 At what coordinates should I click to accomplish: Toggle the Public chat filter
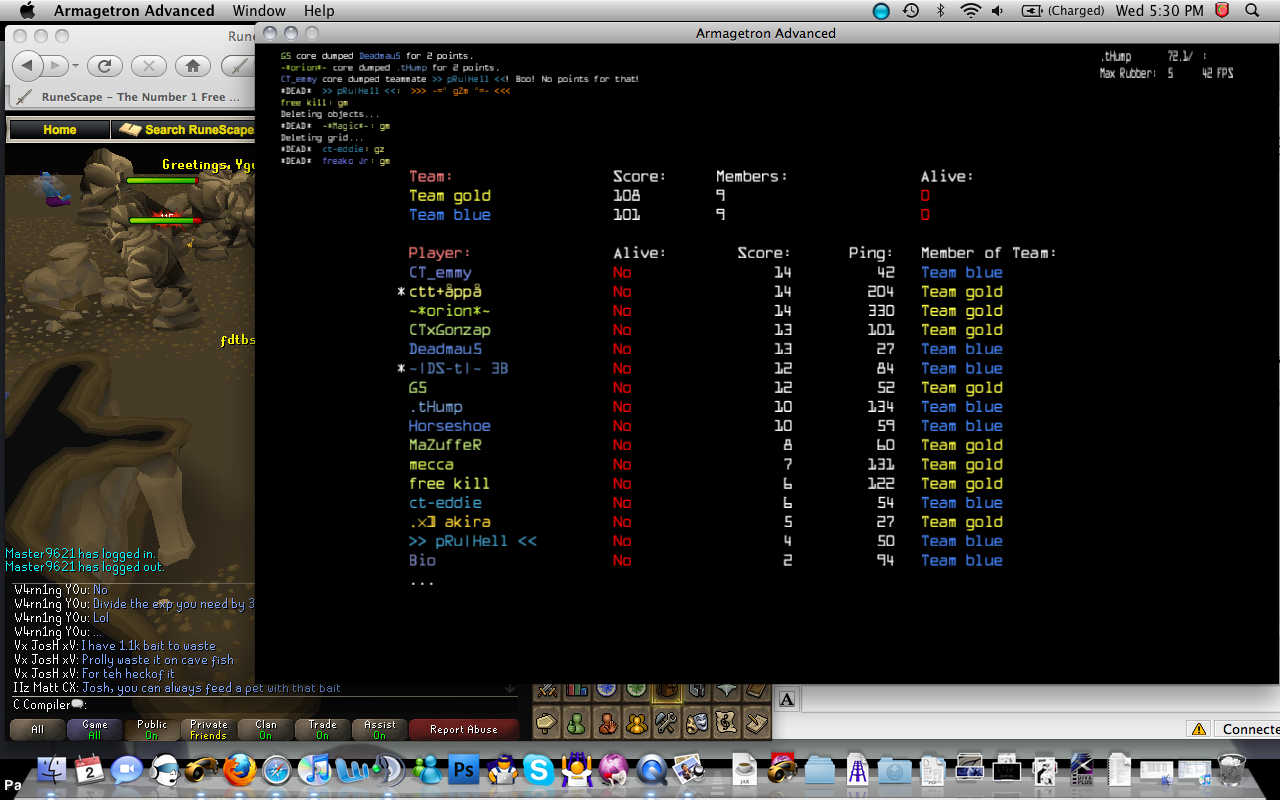click(x=152, y=729)
